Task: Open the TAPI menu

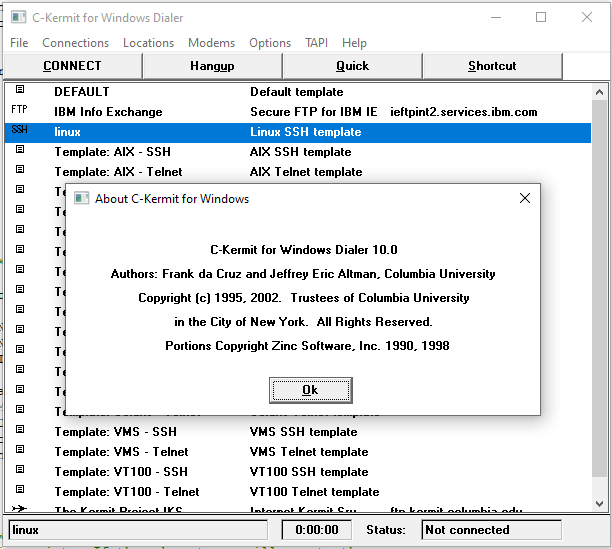Action: [x=316, y=43]
